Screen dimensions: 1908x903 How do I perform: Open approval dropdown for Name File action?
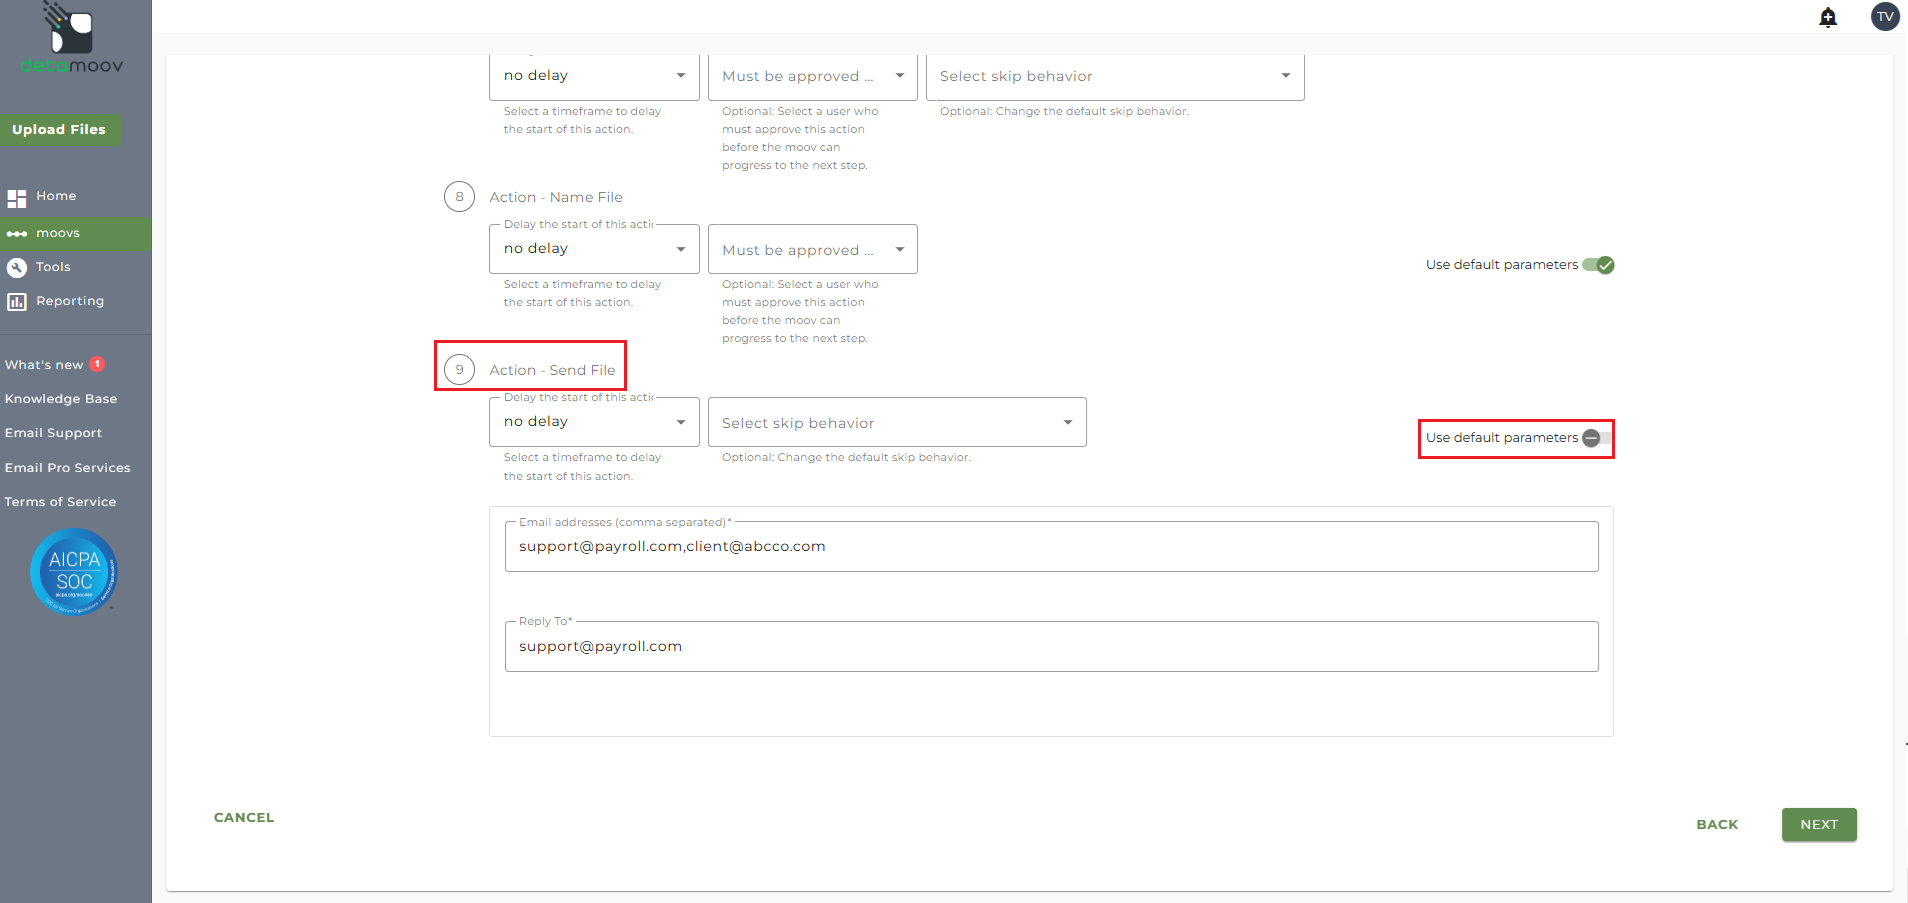pyautogui.click(x=812, y=250)
